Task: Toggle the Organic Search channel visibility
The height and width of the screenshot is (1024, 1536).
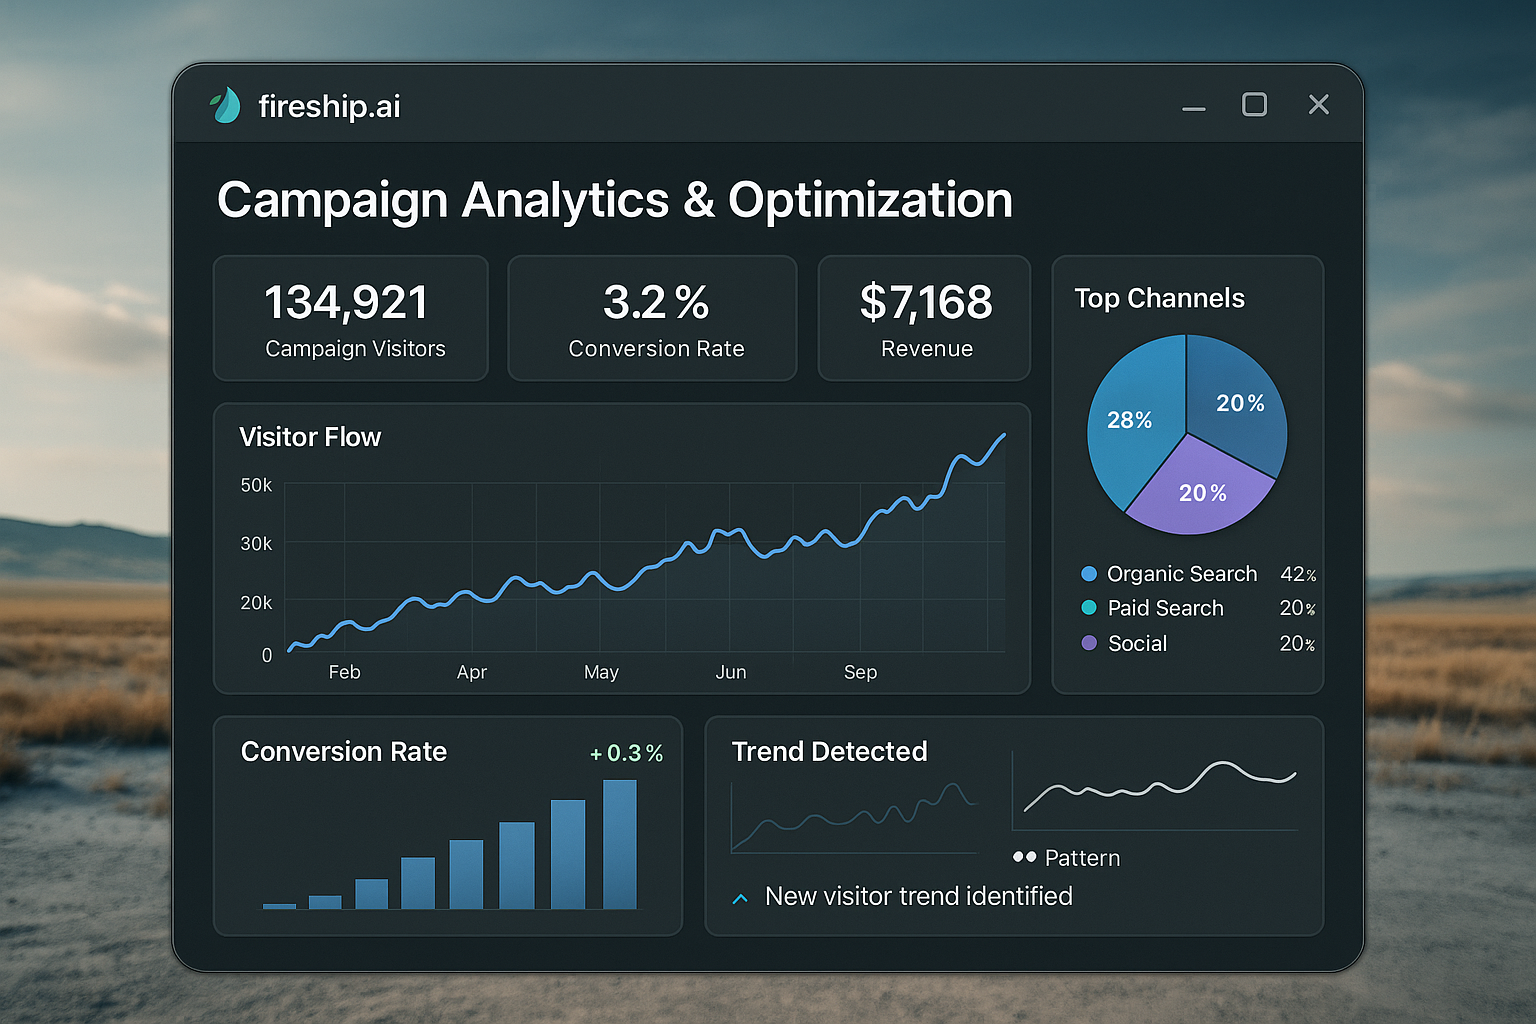Action: click(x=1181, y=574)
